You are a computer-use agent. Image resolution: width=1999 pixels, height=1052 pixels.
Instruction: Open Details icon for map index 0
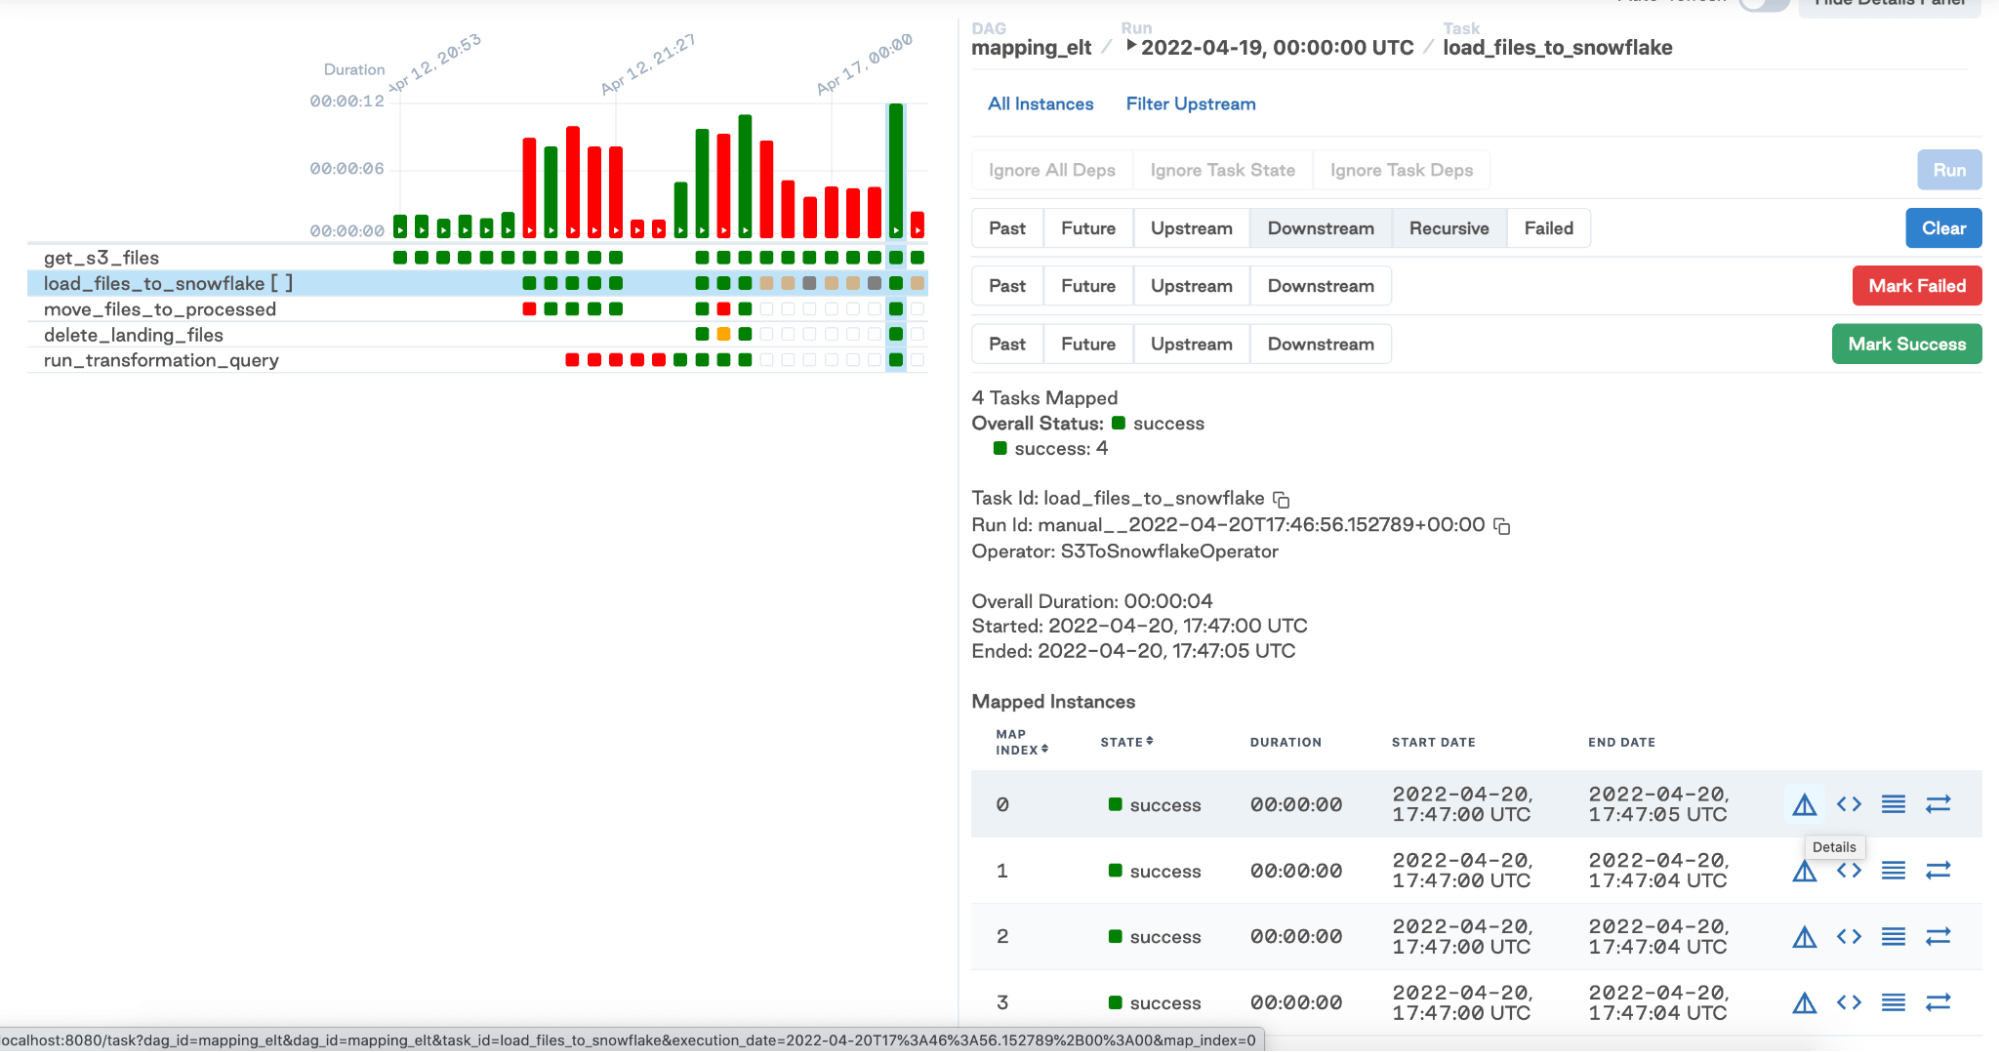(x=1804, y=804)
